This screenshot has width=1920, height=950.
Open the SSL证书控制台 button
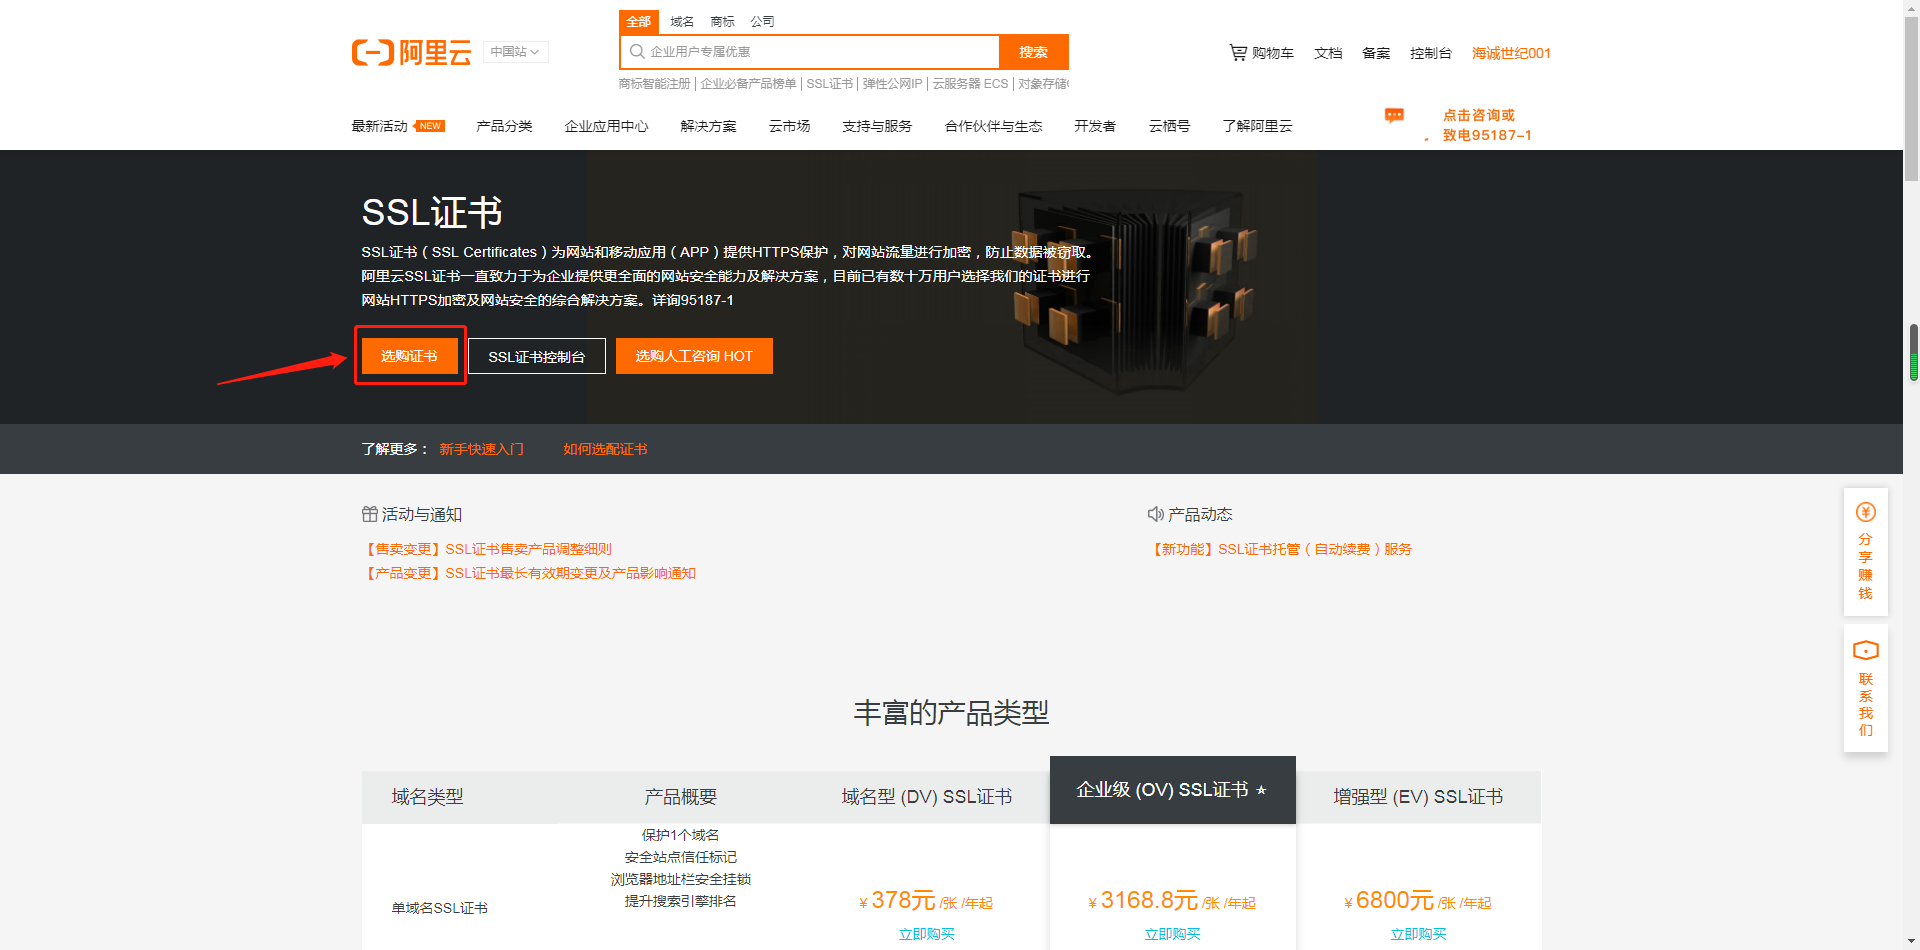(x=537, y=356)
